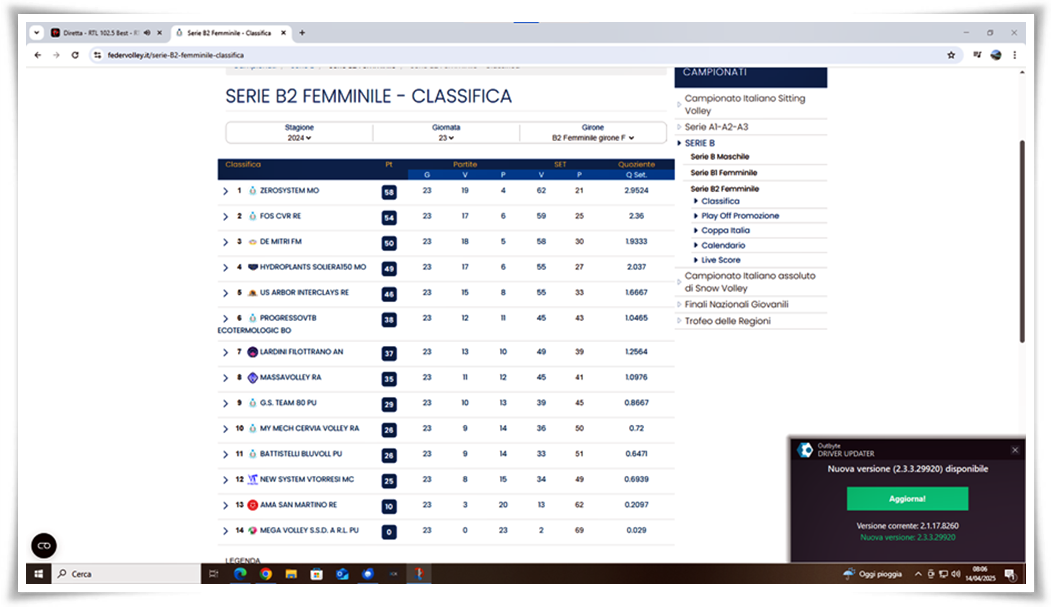The height and width of the screenshot is (607, 1051).
Task: Click the NEW SYSTEM VTORRESI MC logo
Action: [253, 479]
